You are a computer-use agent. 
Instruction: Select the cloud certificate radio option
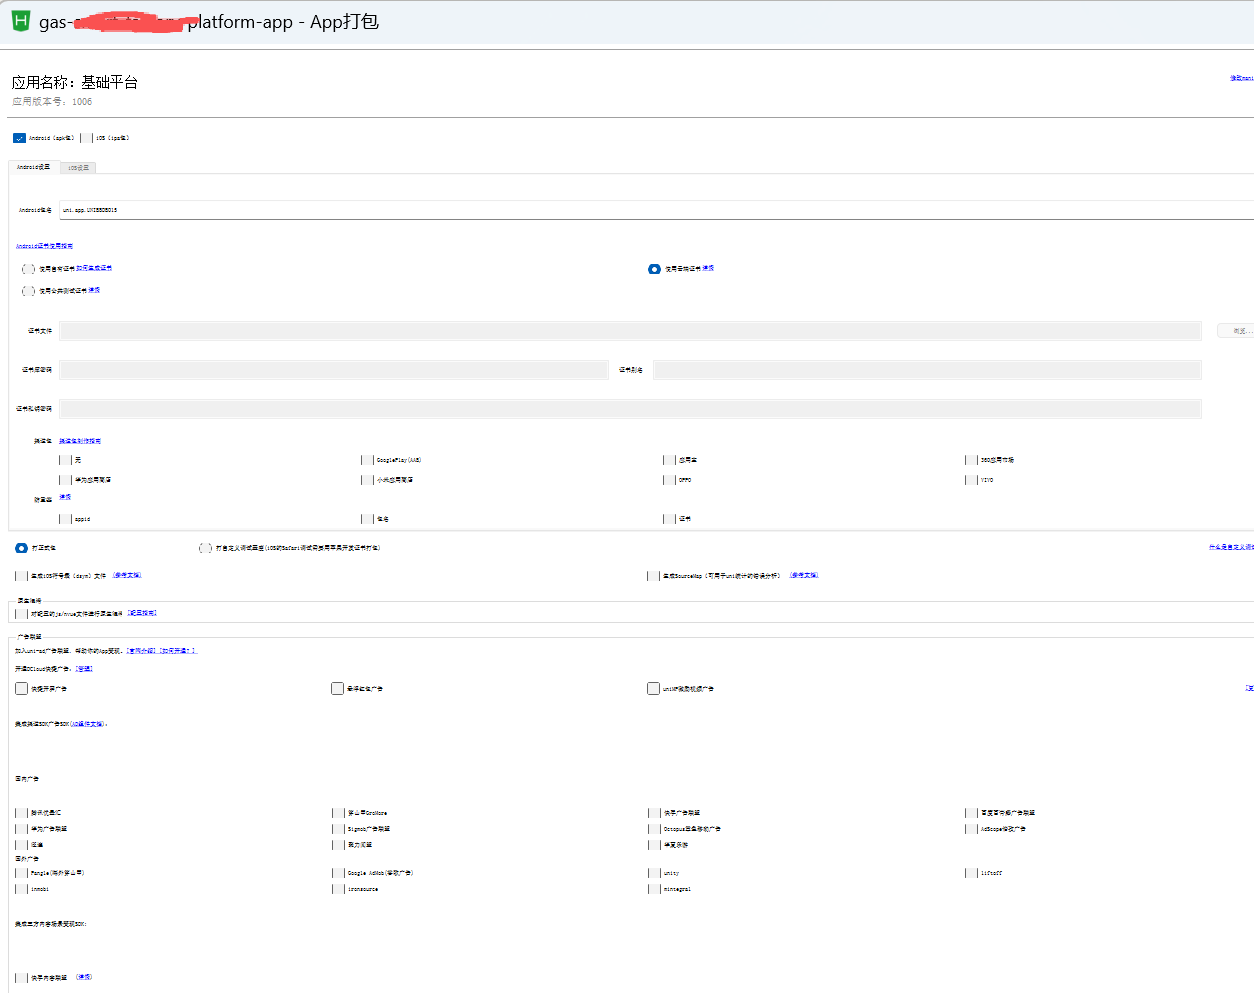pos(654,269)
